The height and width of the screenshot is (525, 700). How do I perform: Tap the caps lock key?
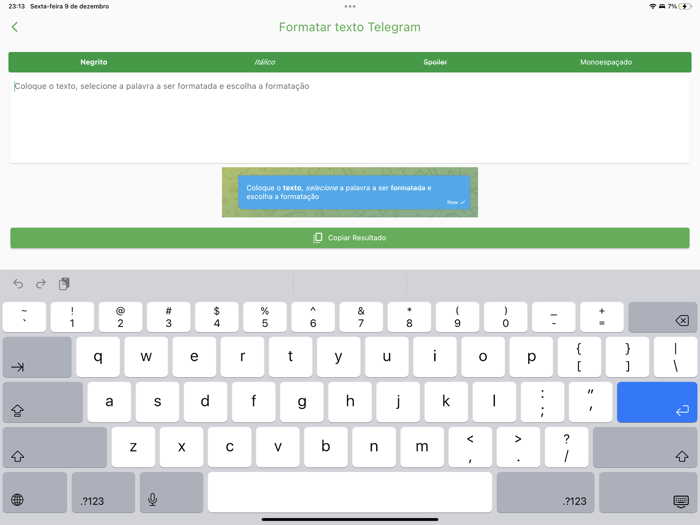pyautogui.click(x=43, y=402)
